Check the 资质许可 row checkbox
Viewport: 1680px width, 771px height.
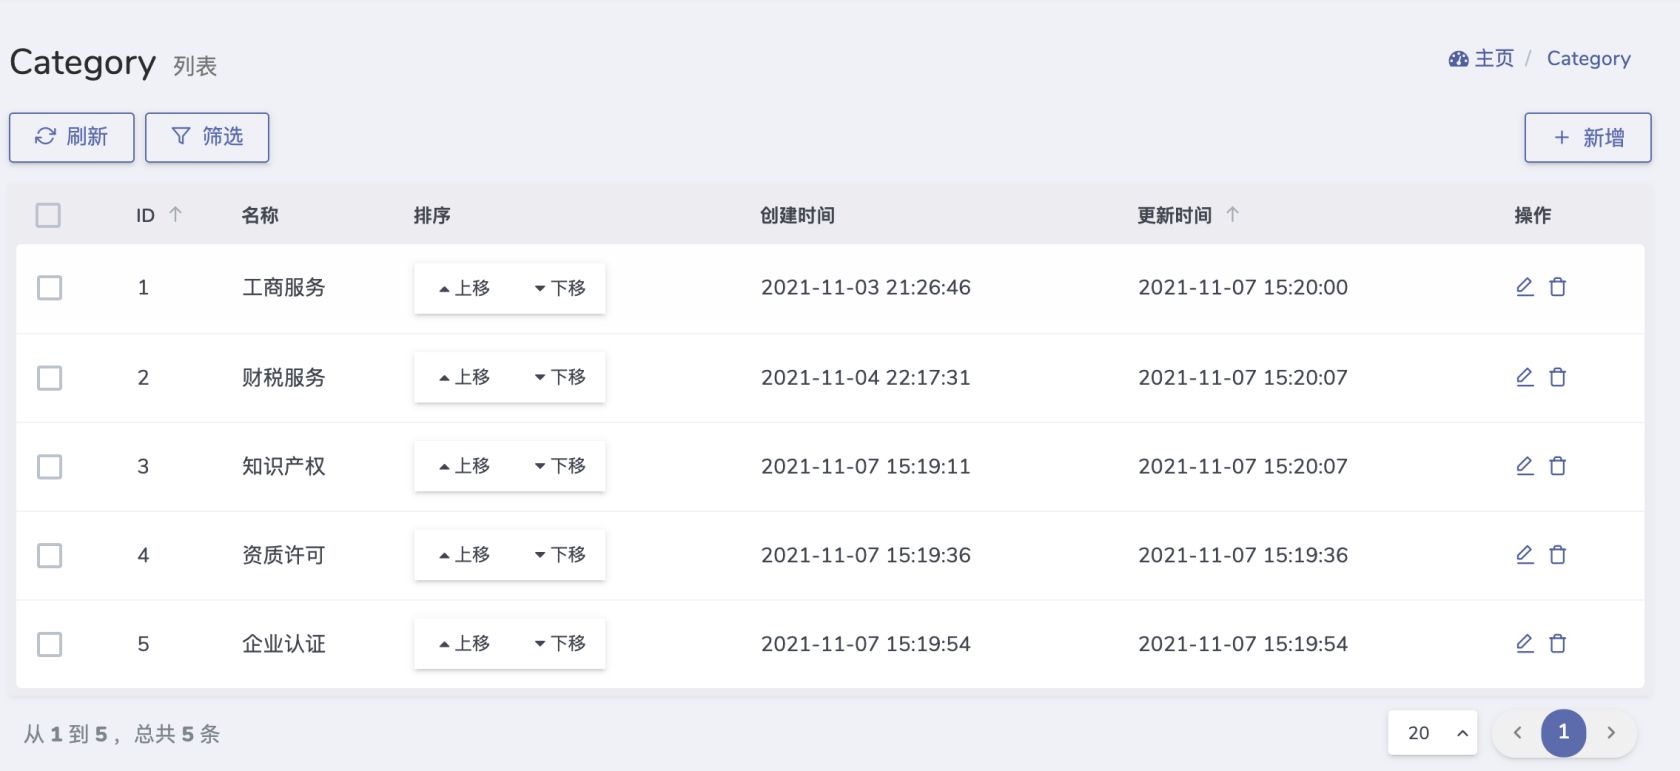(49, 555)
